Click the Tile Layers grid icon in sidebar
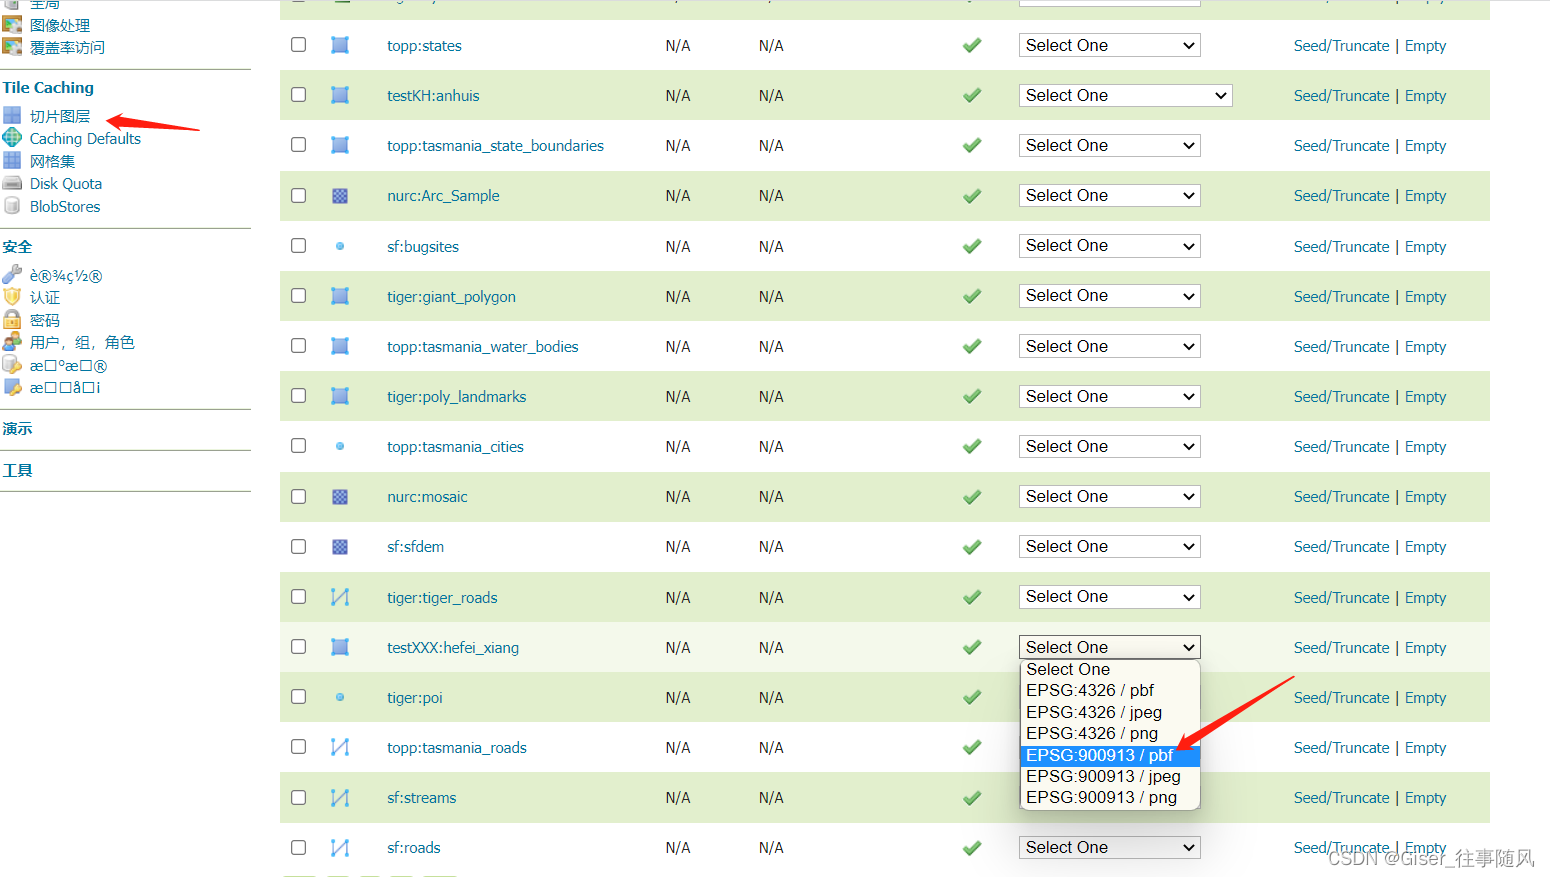 12,115
